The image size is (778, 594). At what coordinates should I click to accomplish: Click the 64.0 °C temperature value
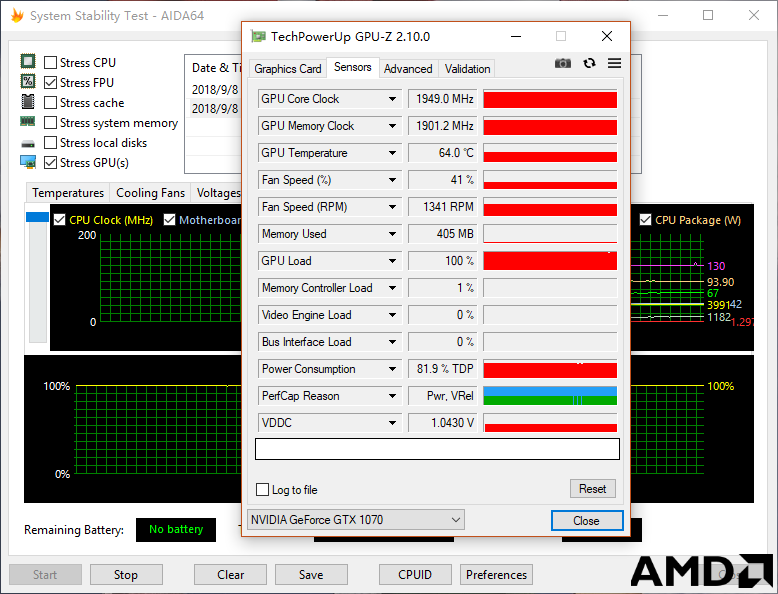coord(443,153)
